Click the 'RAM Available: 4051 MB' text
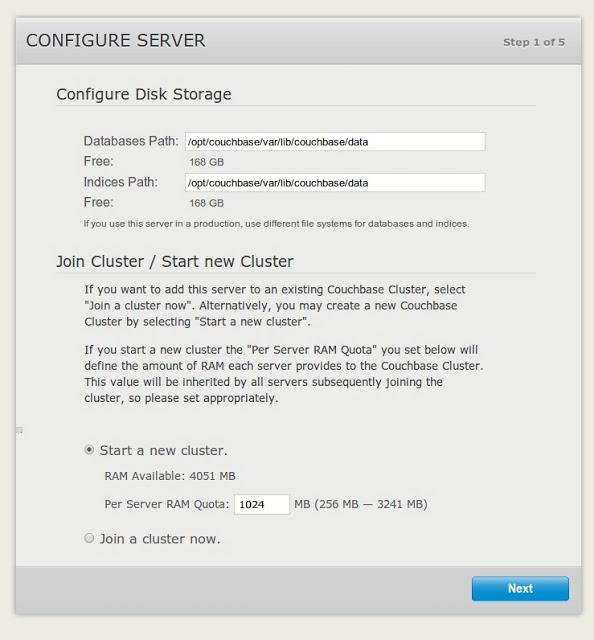 tap(170, 476)
